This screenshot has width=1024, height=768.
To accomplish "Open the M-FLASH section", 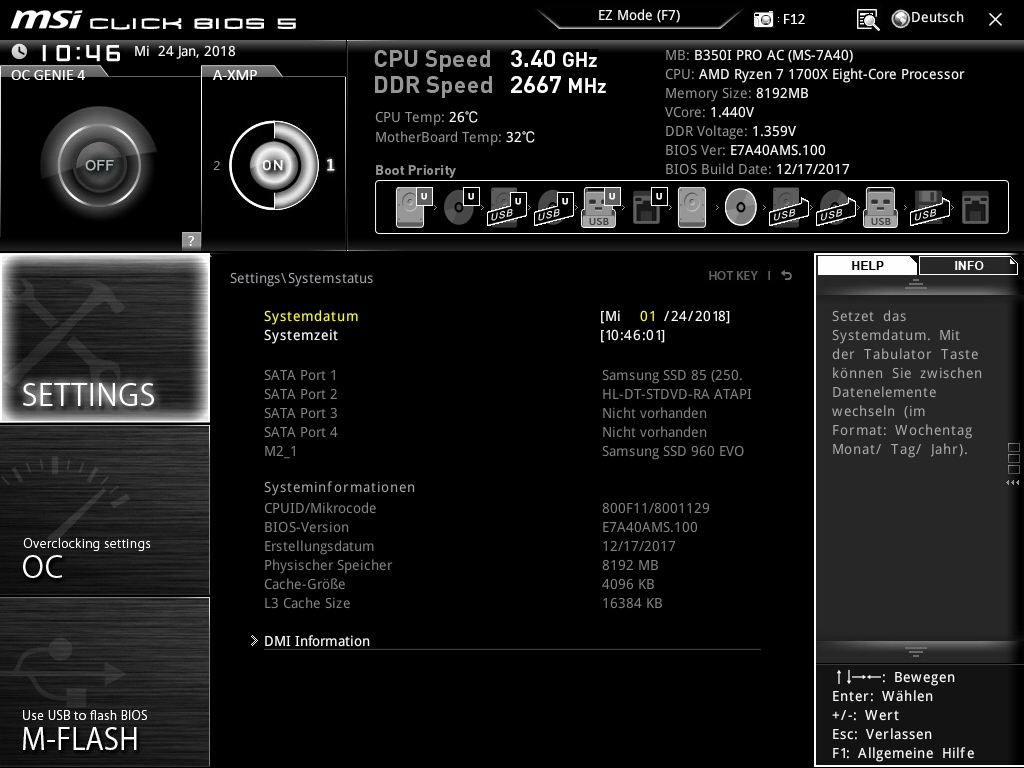I will tap(105, 682).
